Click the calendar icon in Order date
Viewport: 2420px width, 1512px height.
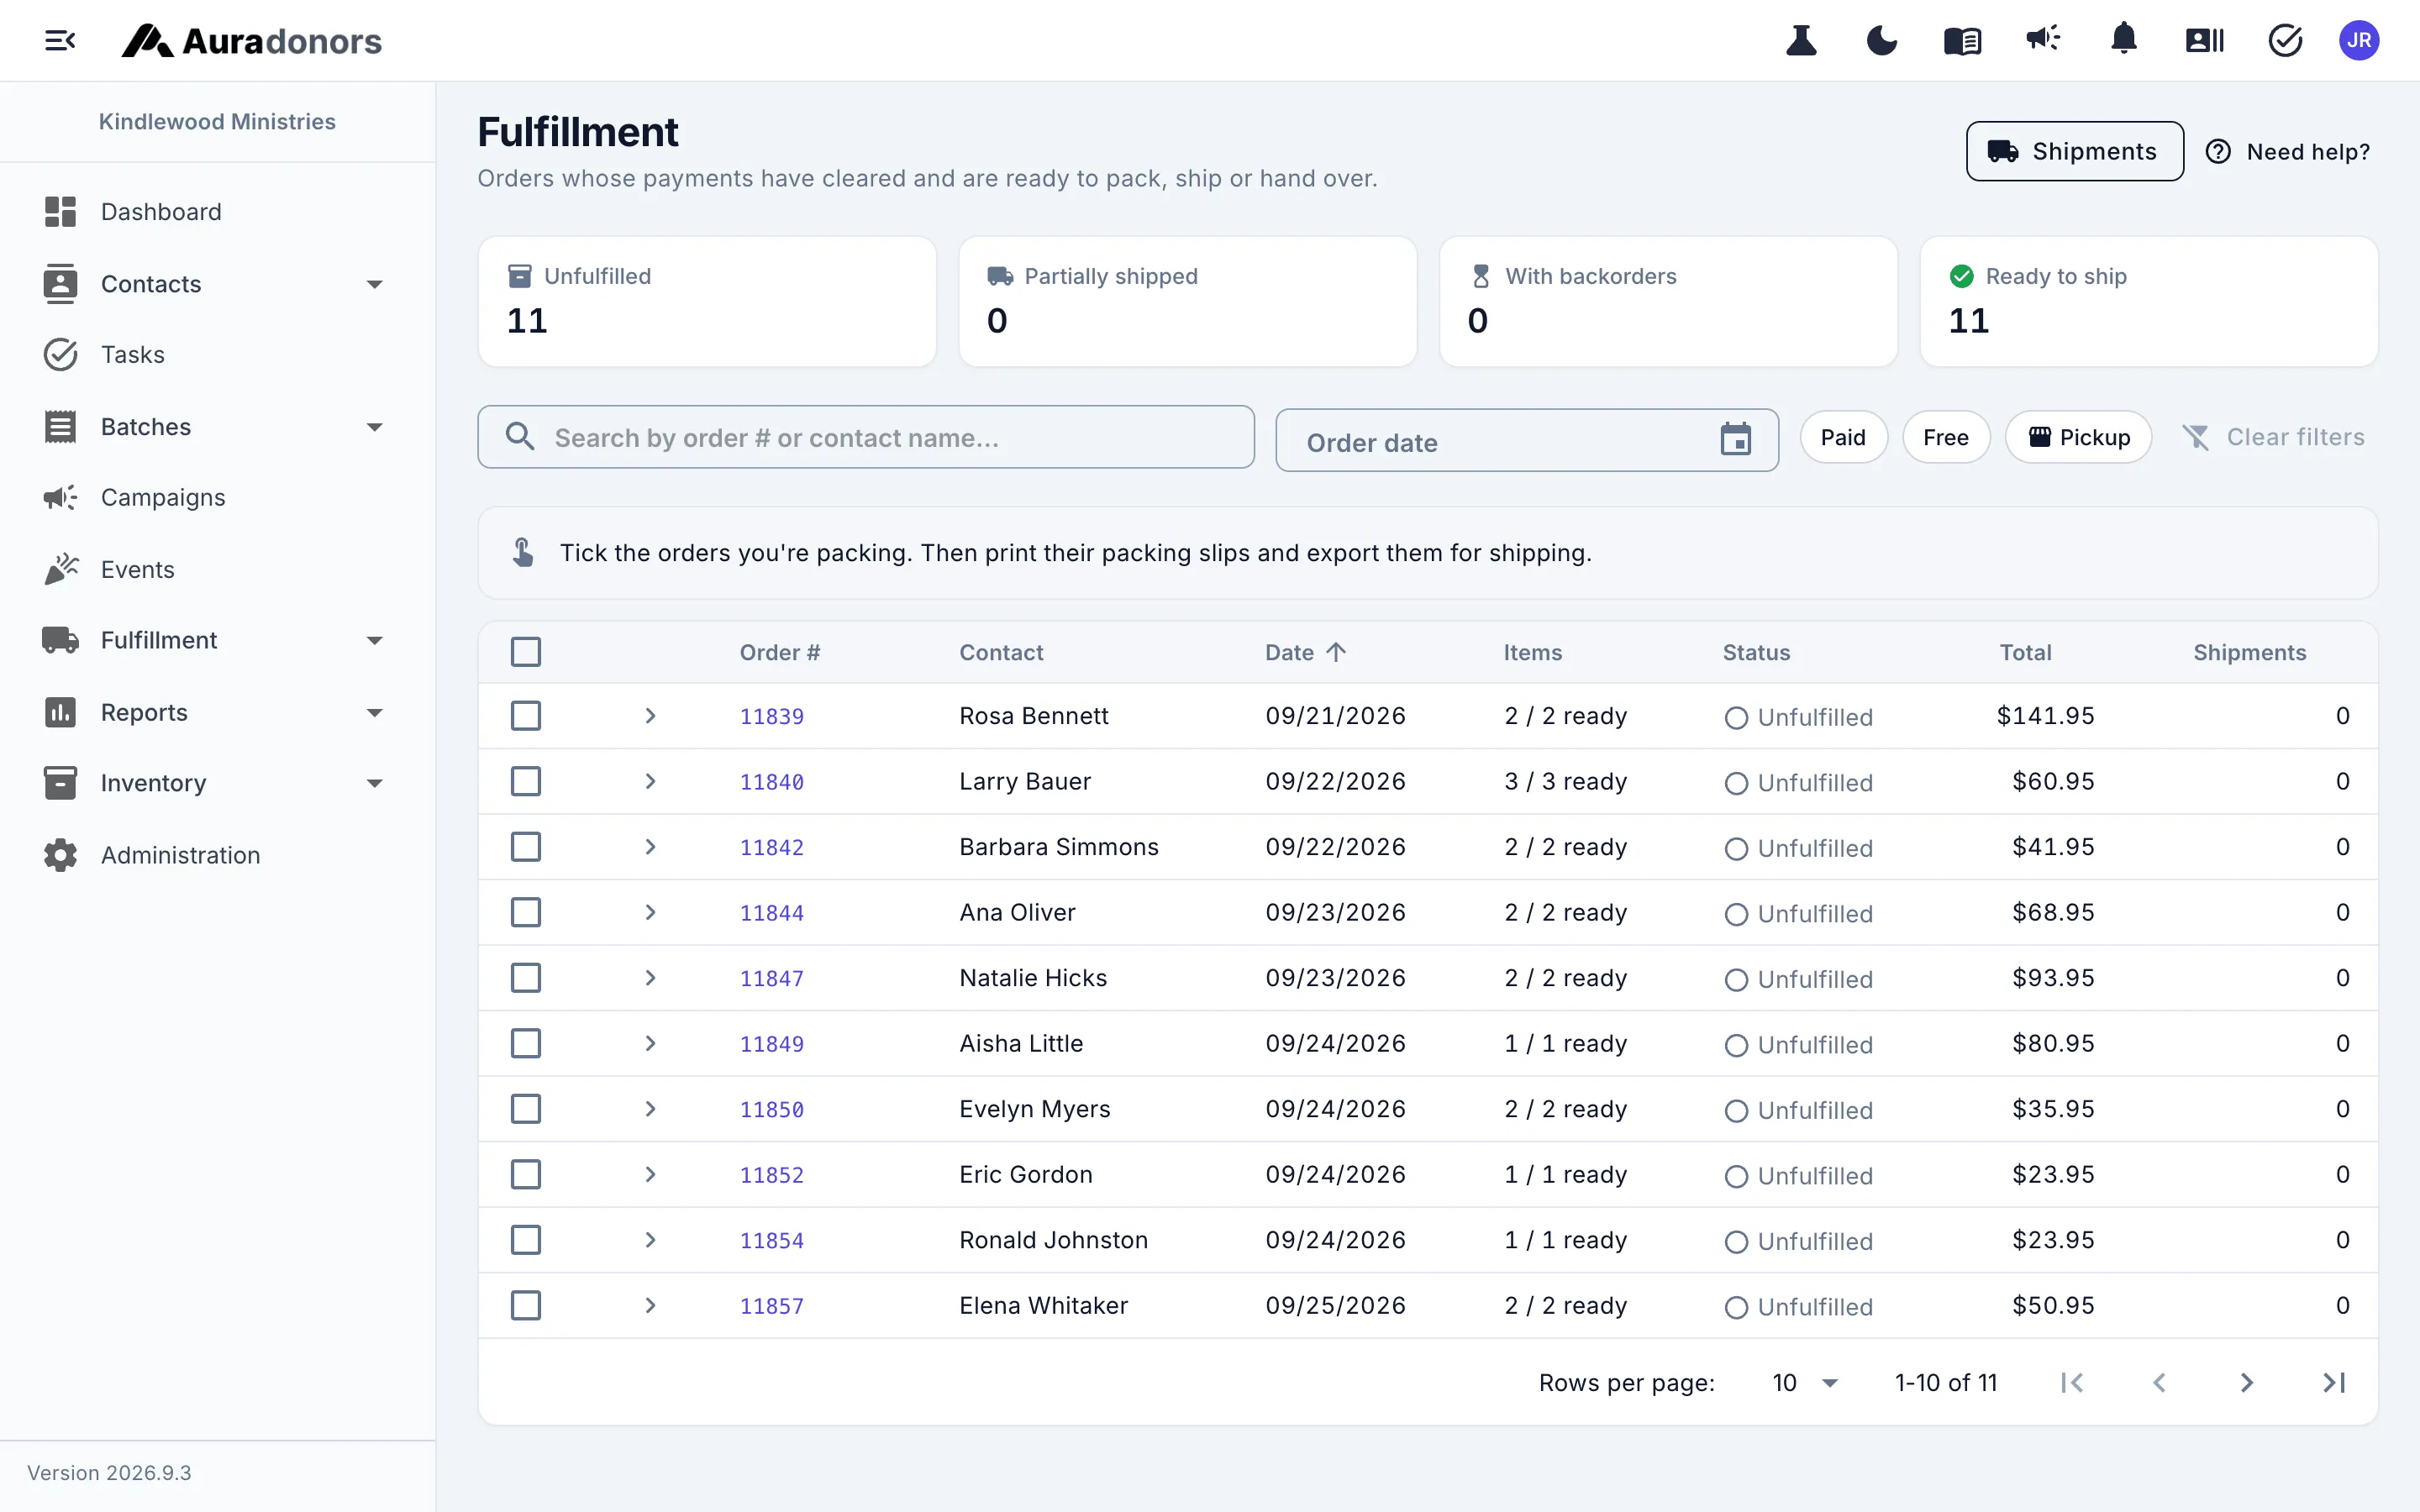tap(1735, 439)
